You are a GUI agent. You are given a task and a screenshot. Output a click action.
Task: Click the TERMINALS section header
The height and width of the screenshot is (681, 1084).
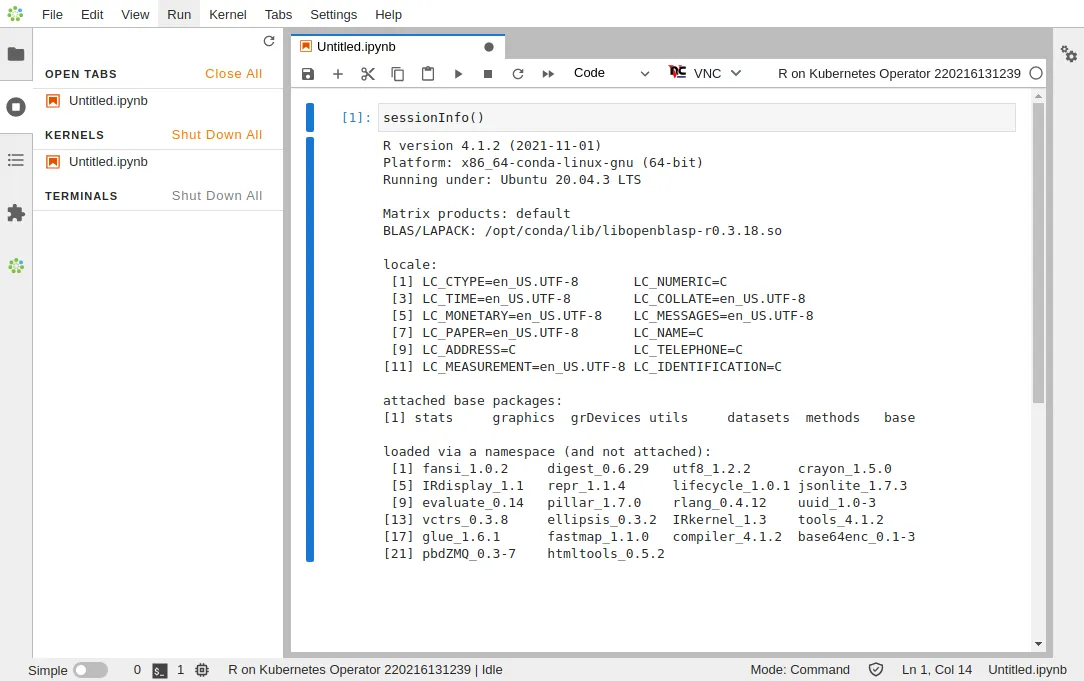point(82,196)
